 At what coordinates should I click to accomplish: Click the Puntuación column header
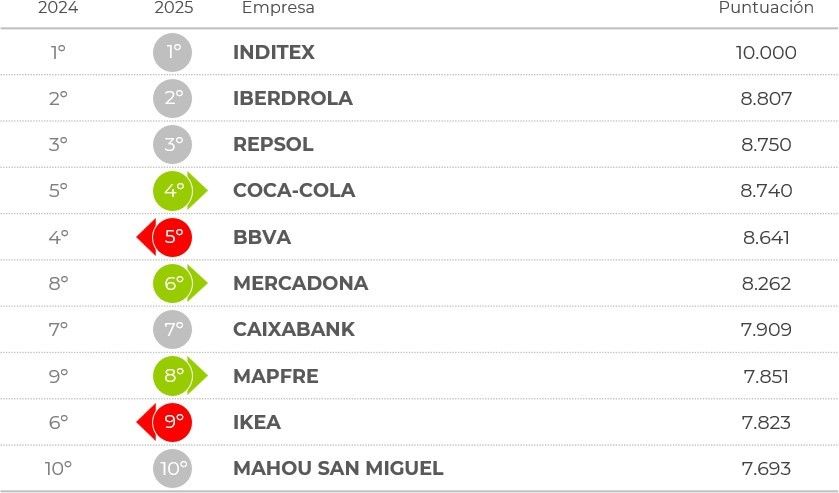[x=766, y=8]
